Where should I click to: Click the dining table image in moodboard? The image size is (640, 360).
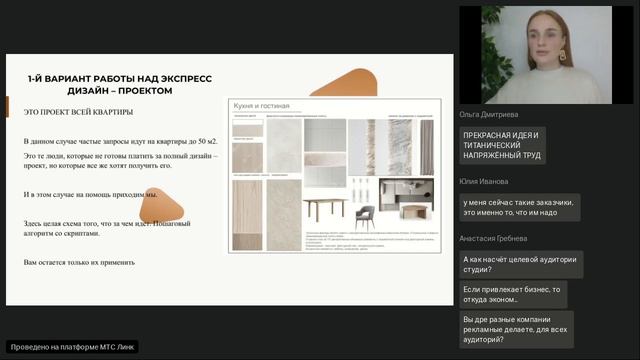325,209
